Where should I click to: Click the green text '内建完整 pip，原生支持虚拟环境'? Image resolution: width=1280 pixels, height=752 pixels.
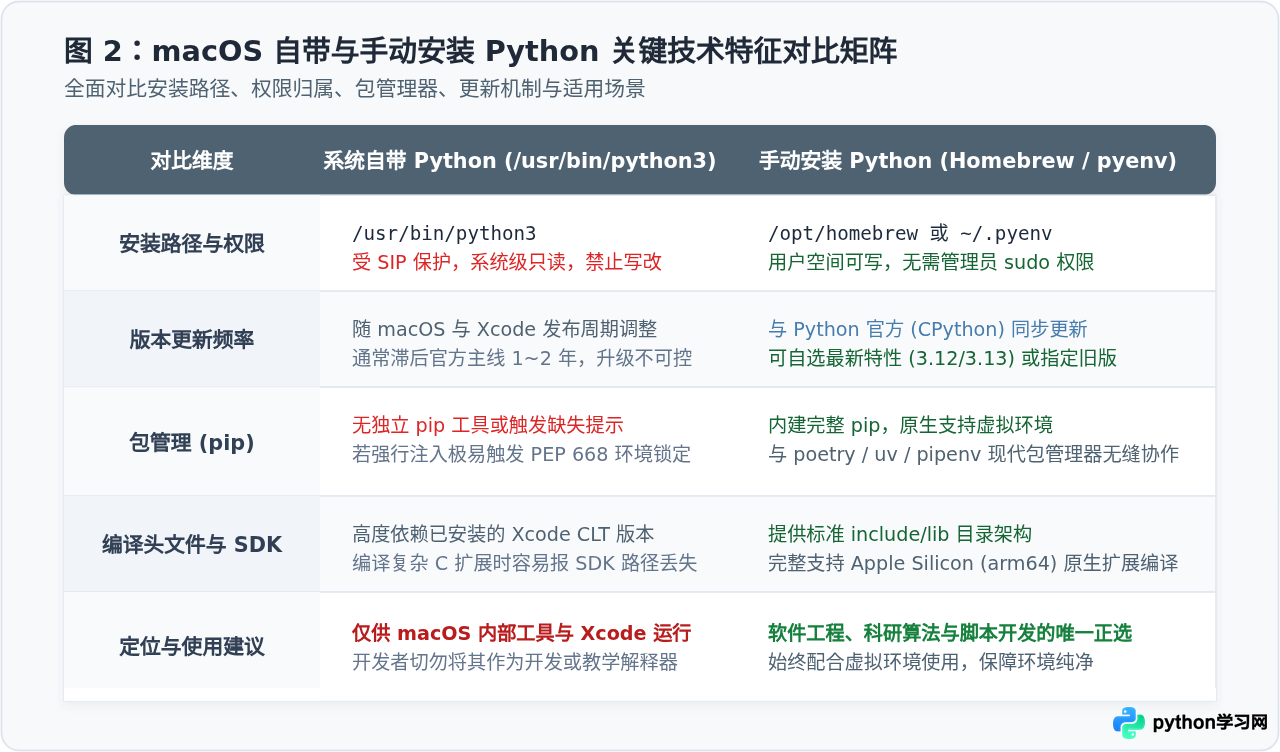[x=910, y=425]
